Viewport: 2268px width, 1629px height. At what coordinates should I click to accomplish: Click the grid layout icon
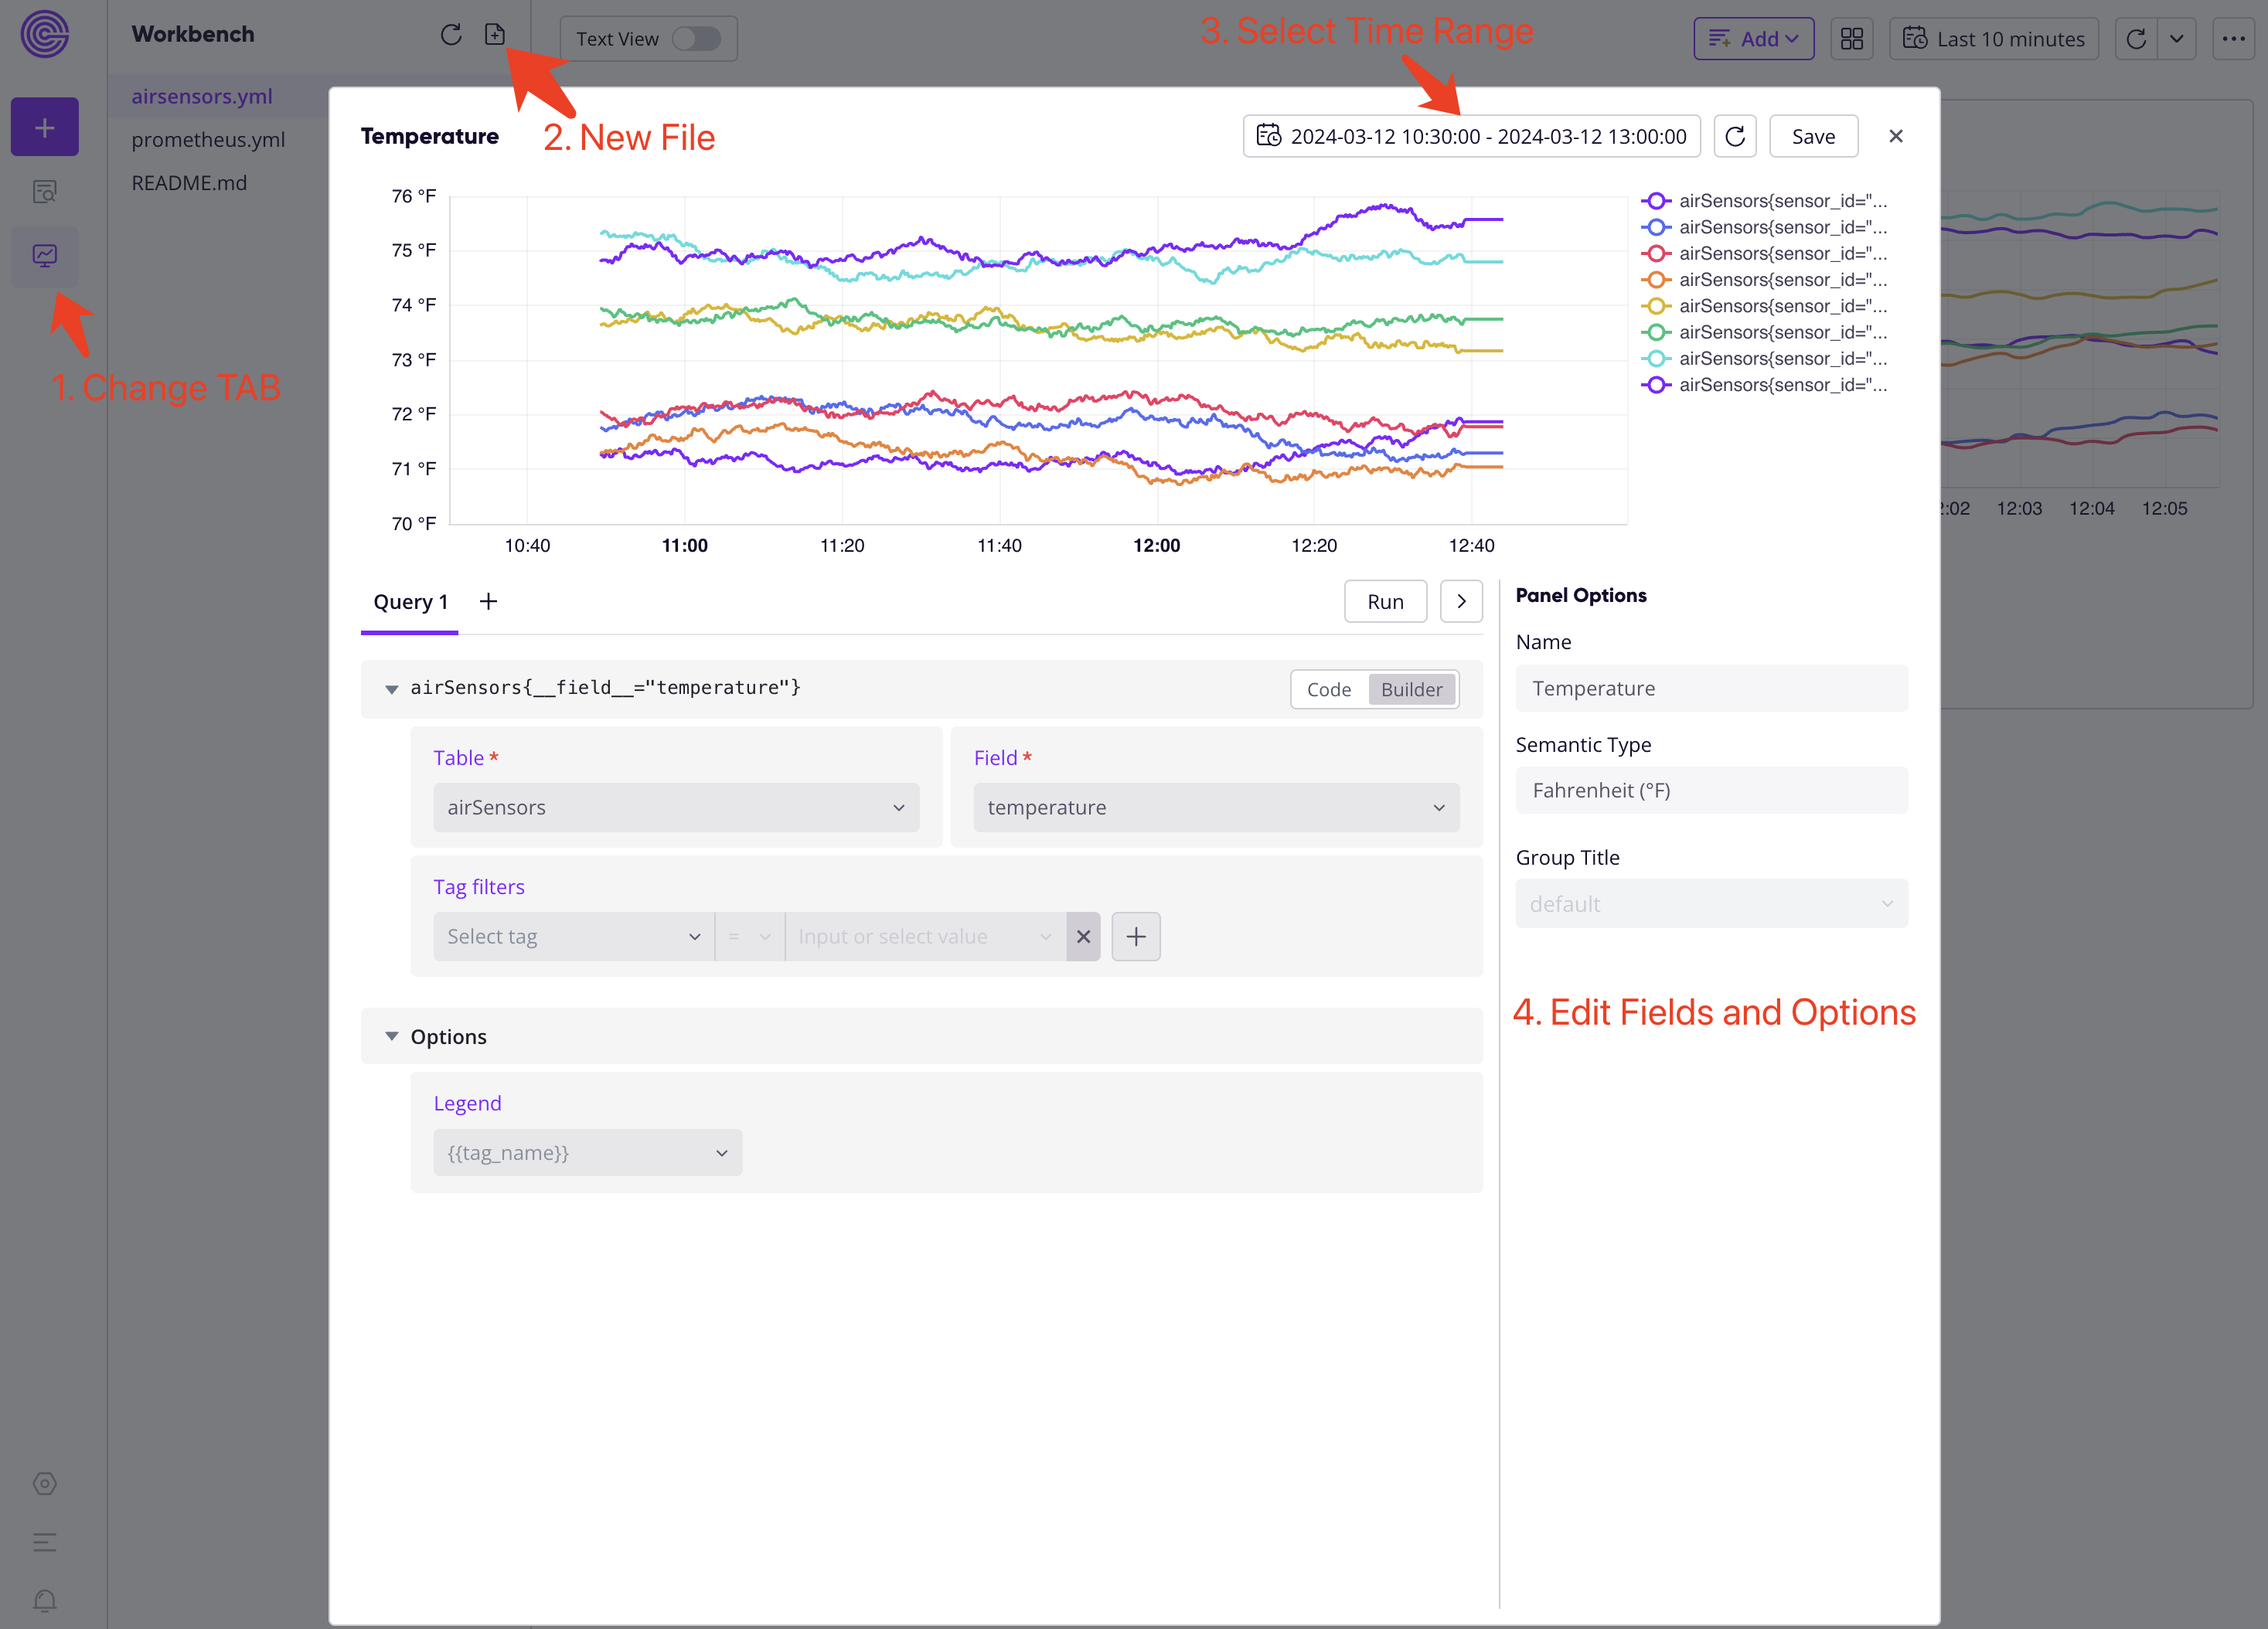tap(1852, 39)
